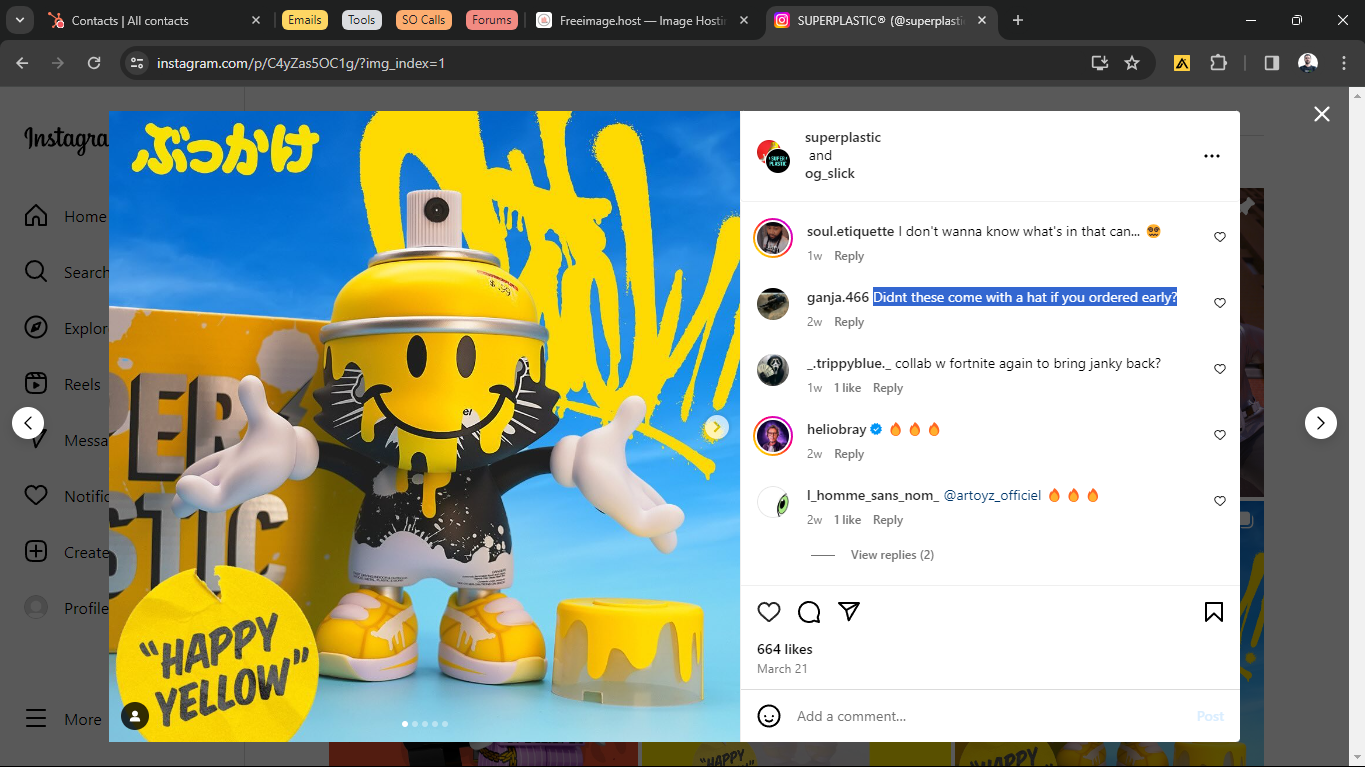Click the Post comment button
This screenshot has height=767, width=1365.
[1210, 716]
